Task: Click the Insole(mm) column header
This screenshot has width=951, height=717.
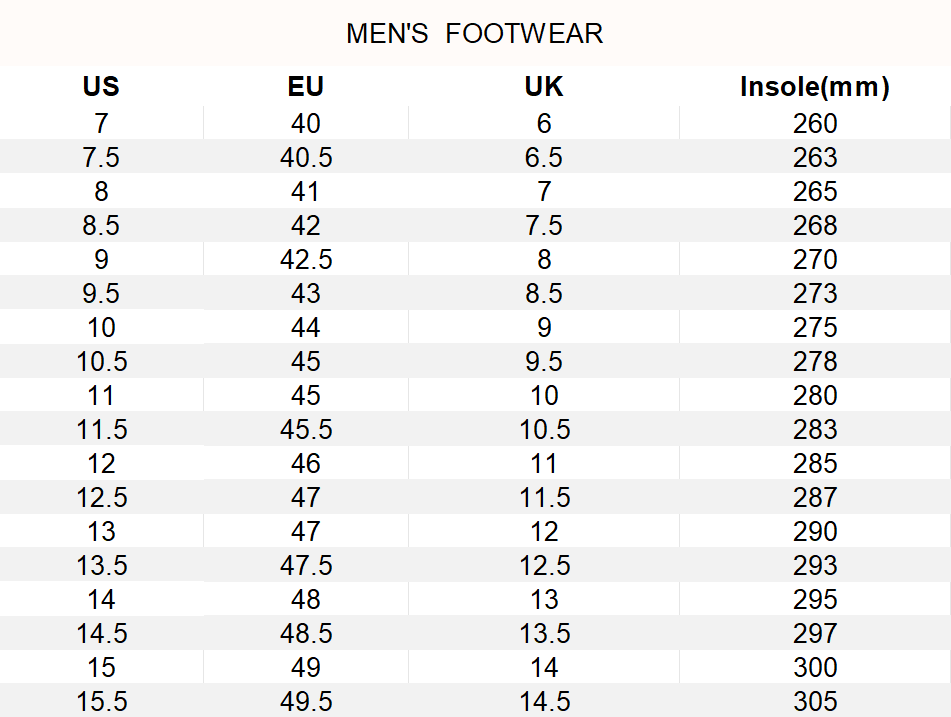Action: click(x=815, y=86)
